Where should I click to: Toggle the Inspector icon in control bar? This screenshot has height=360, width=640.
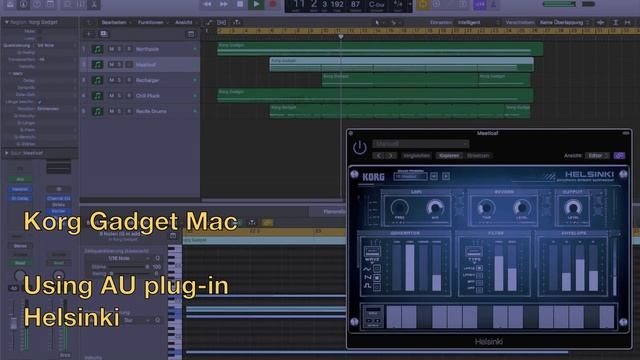(x=24, y=4)
